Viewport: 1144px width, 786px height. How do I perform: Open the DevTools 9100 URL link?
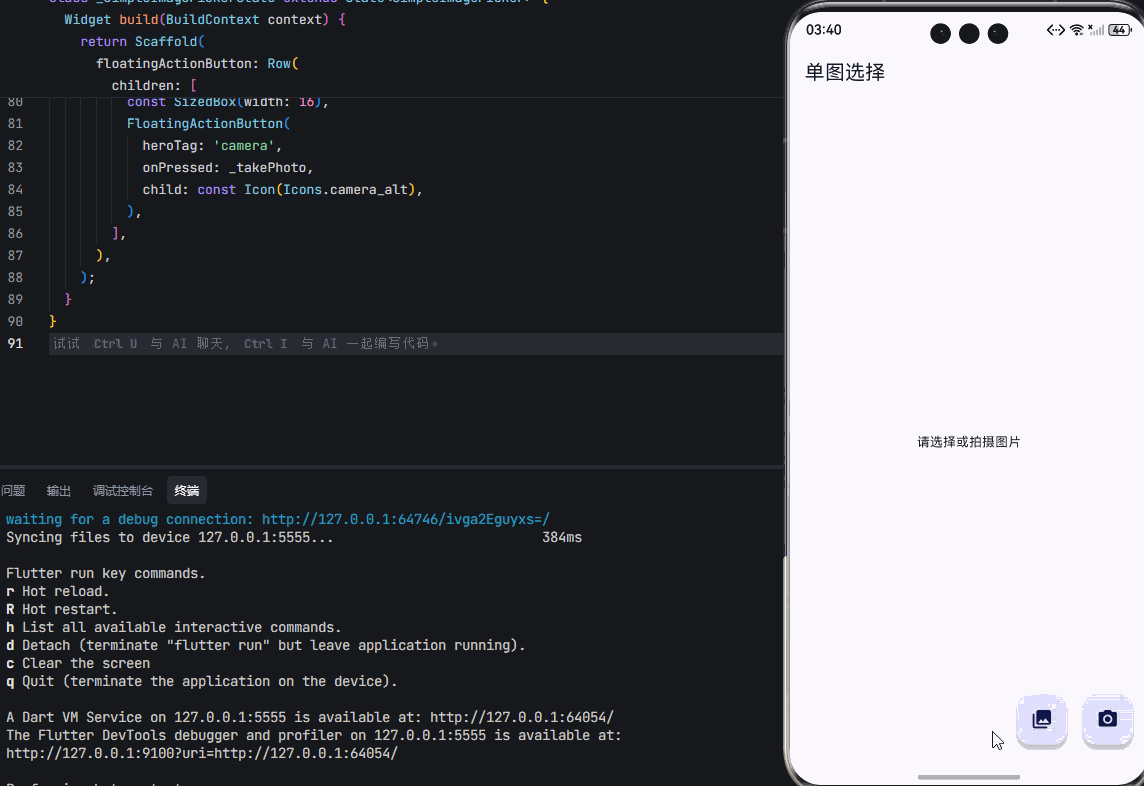tap(202, 753)
